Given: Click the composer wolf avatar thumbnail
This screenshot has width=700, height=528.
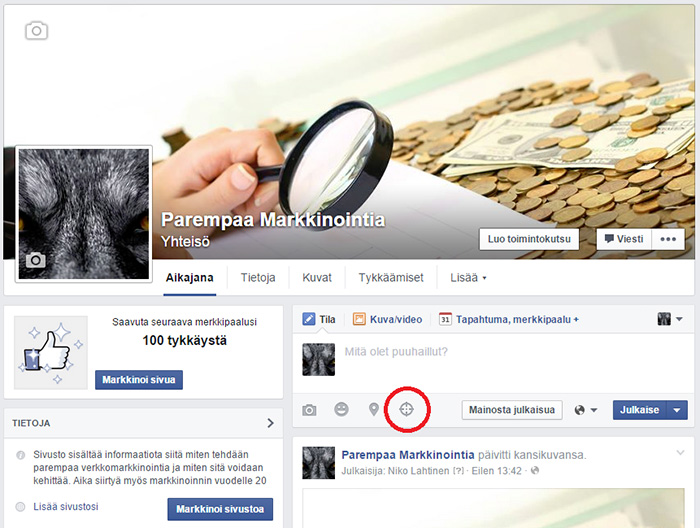Looking at the screenshot, I should [318, 359].
